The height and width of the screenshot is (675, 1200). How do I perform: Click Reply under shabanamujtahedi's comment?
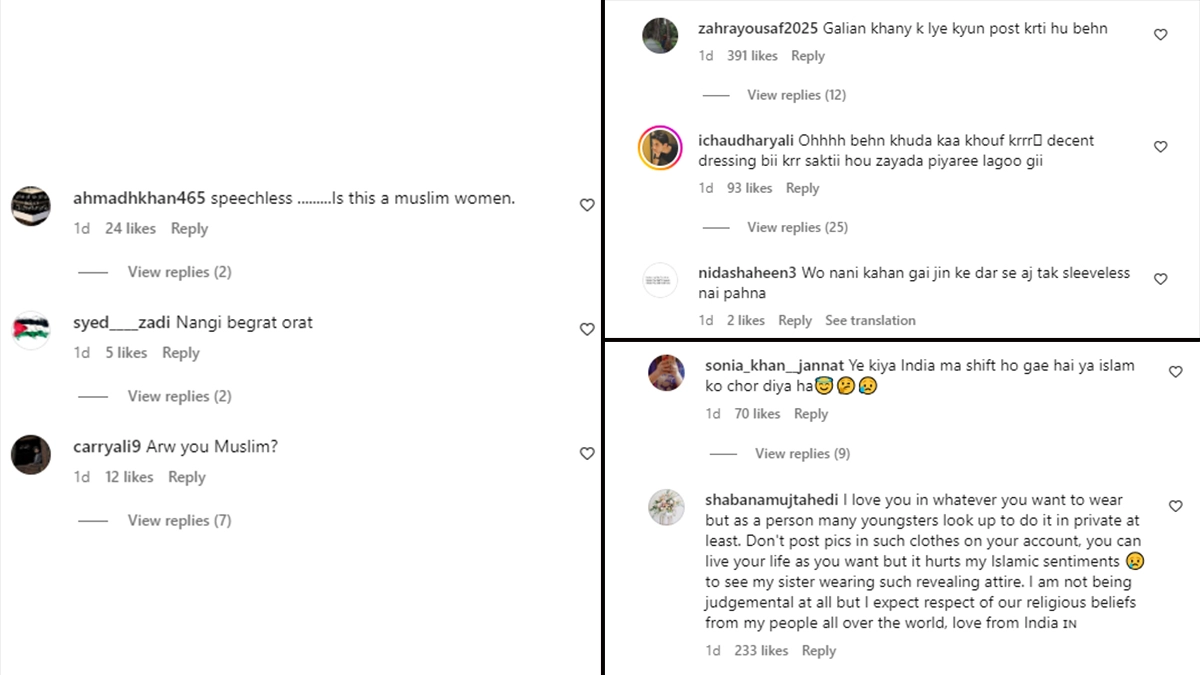pyautogui.click(x=818, y=651)
